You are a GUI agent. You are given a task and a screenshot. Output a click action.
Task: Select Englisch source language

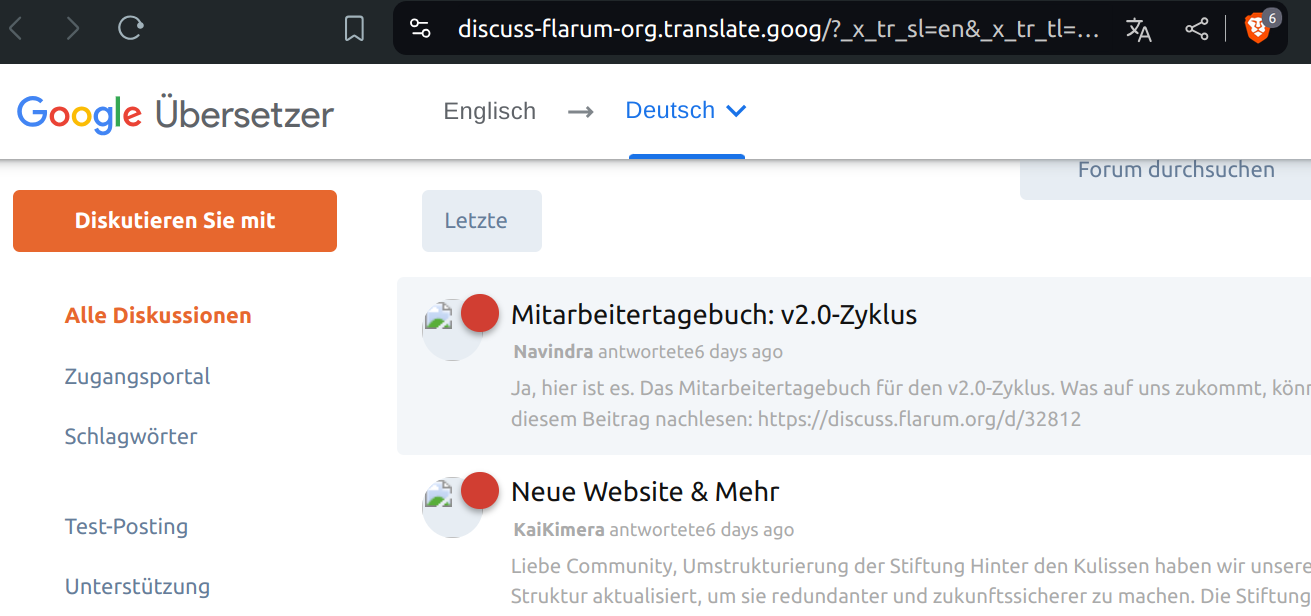489,111
